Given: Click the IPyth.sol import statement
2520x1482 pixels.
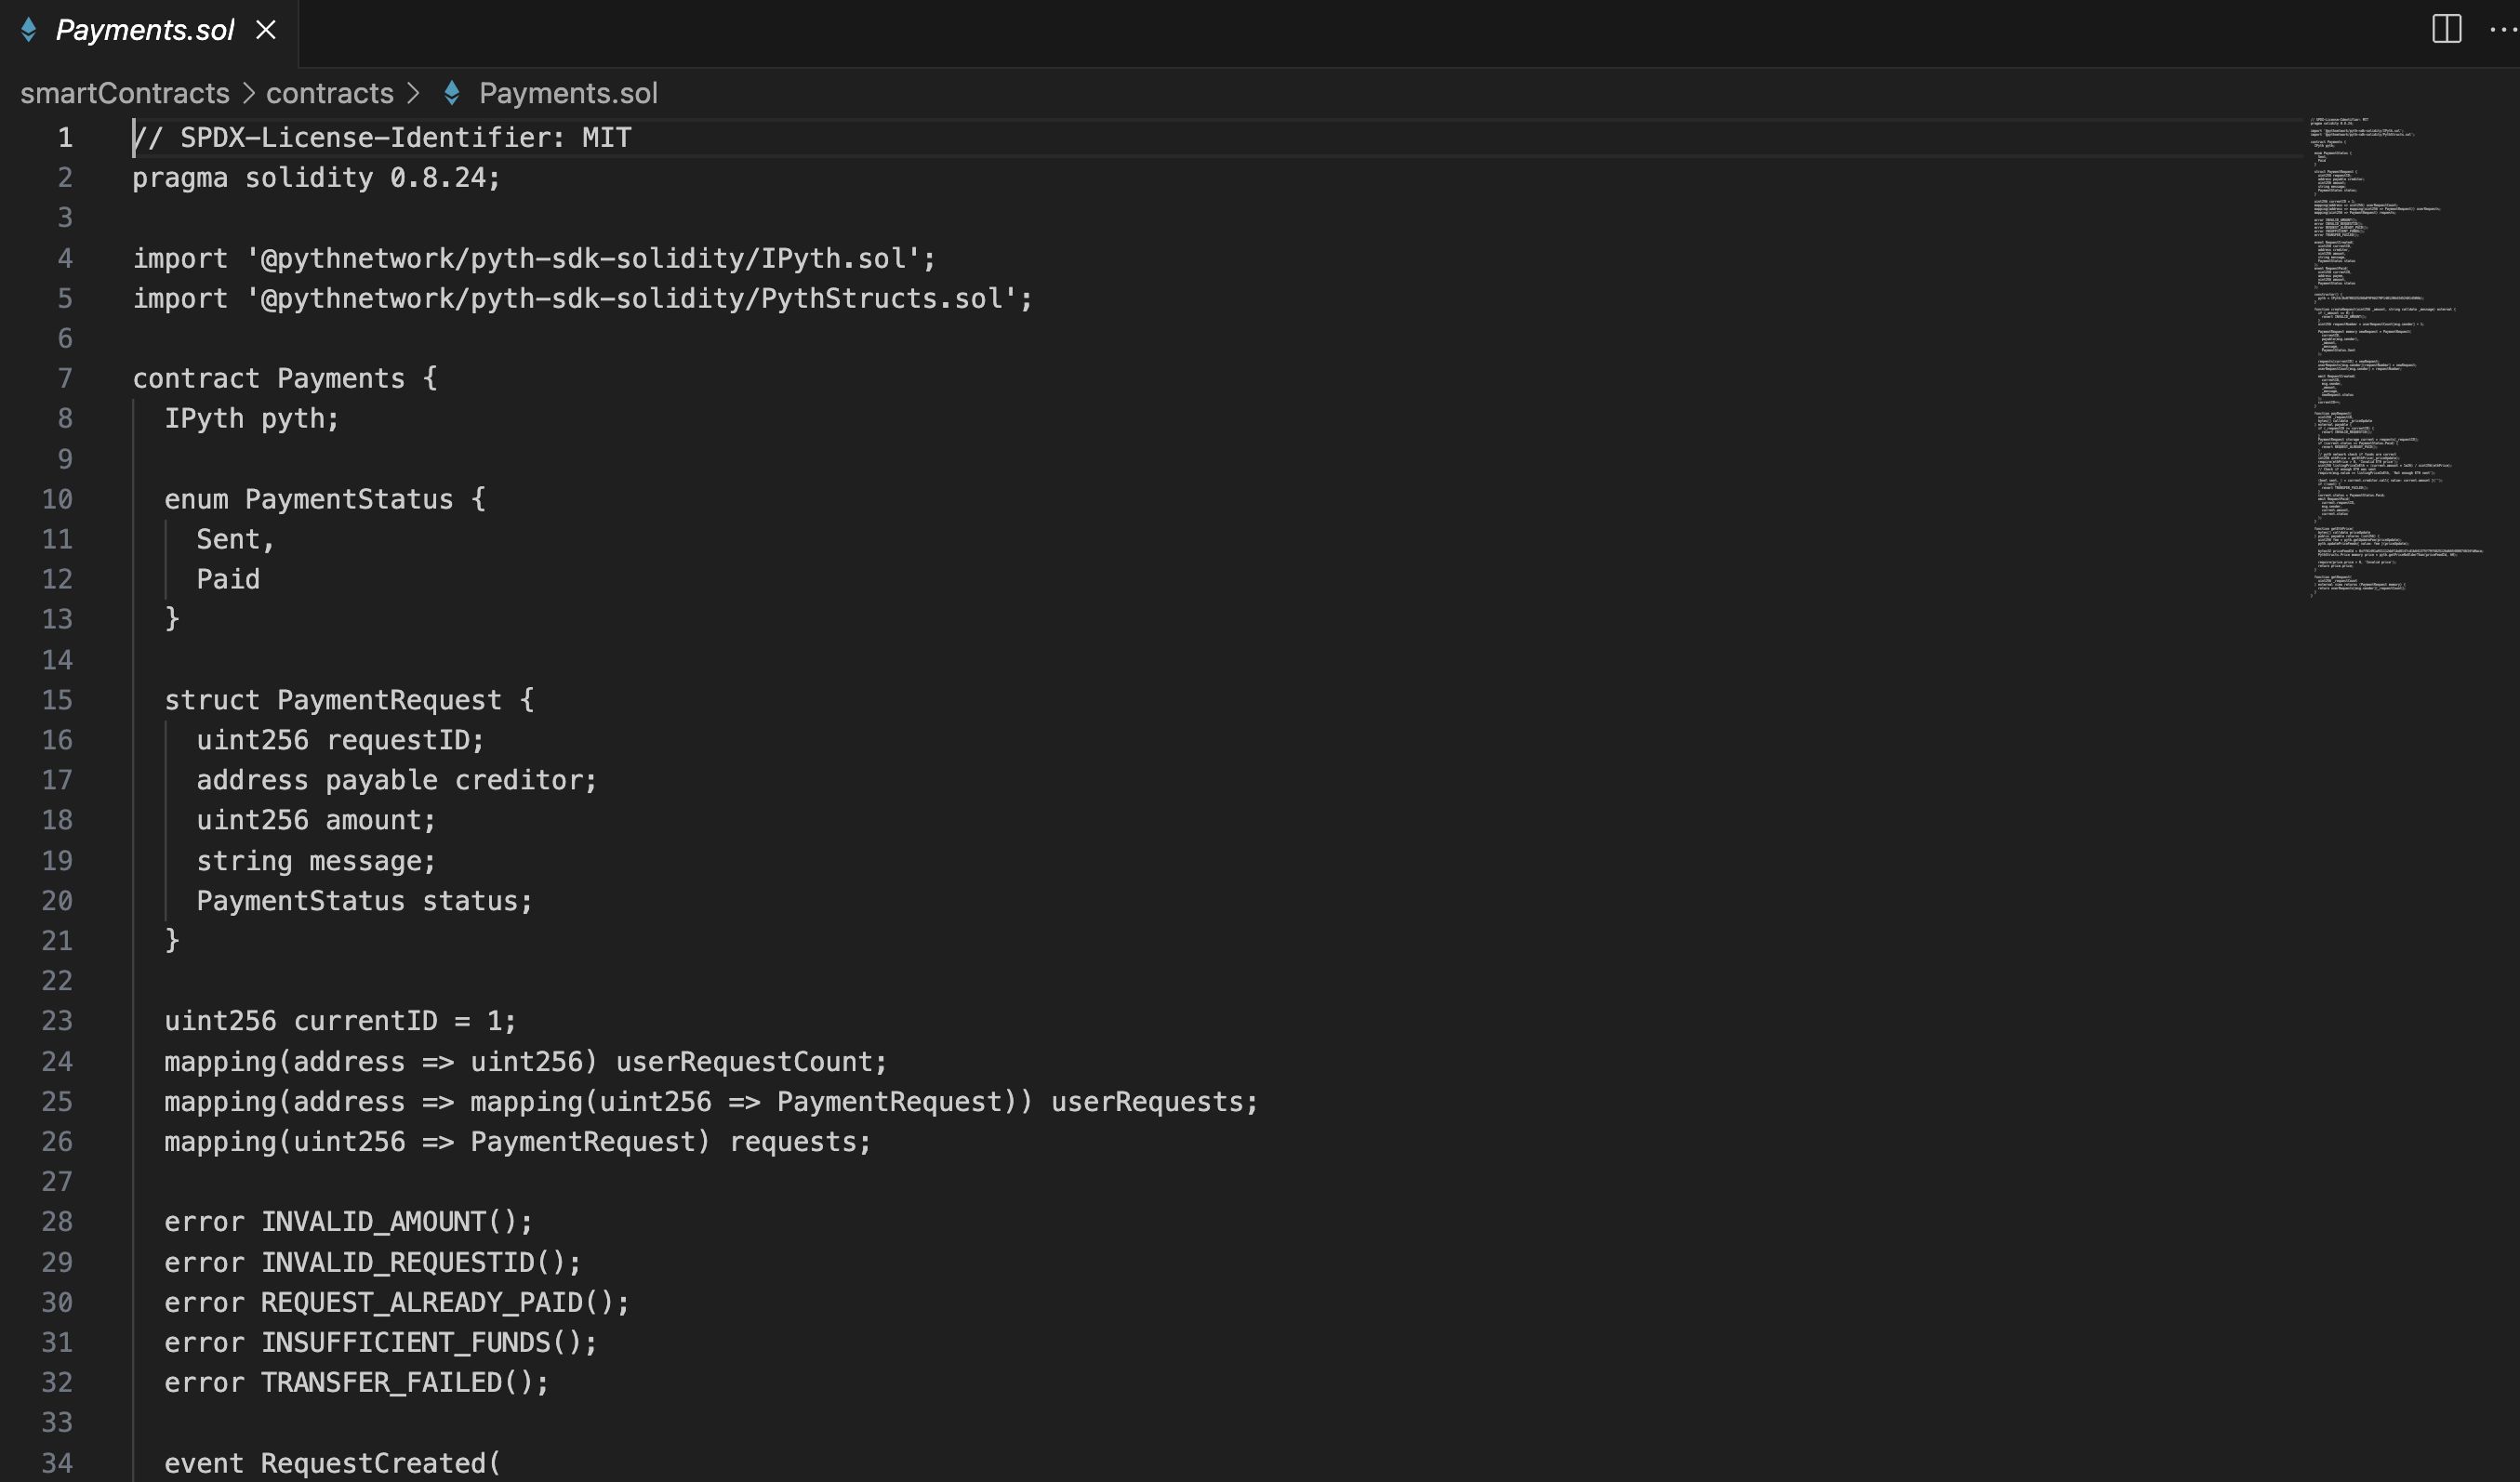Looking at the screenshot, I should click(534, 258).
